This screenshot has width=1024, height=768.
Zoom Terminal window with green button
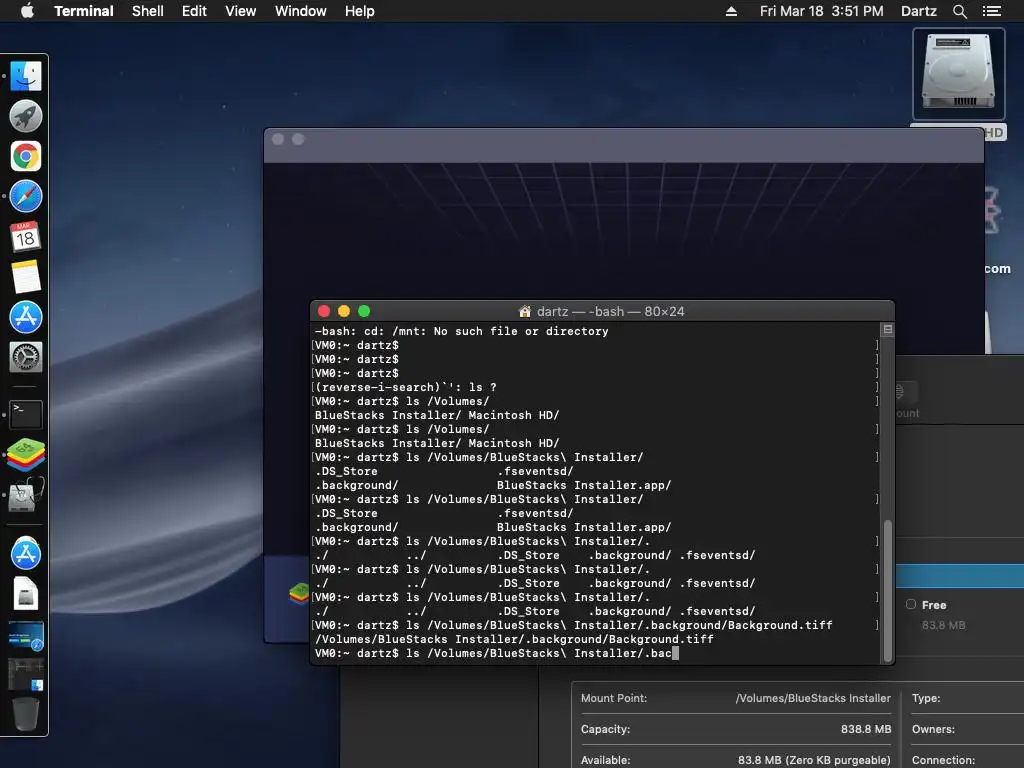pos(364,312)
